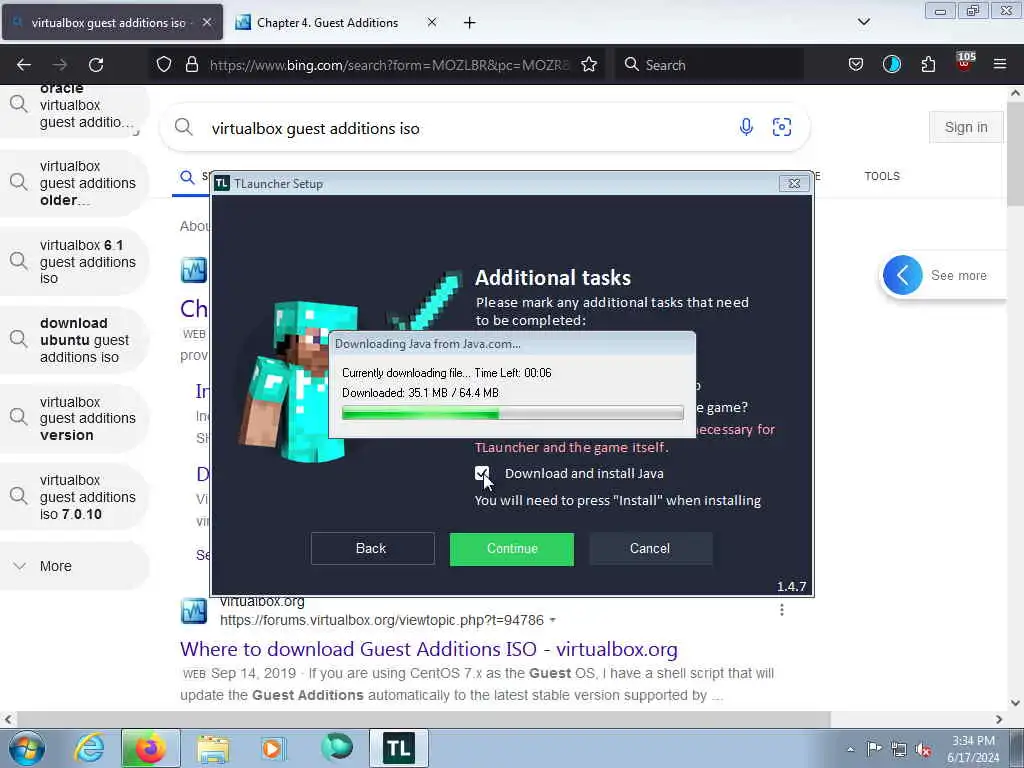The image size is (1024, 768).
Task: Click the Bing Sign in button
Action: click(966, 127)
